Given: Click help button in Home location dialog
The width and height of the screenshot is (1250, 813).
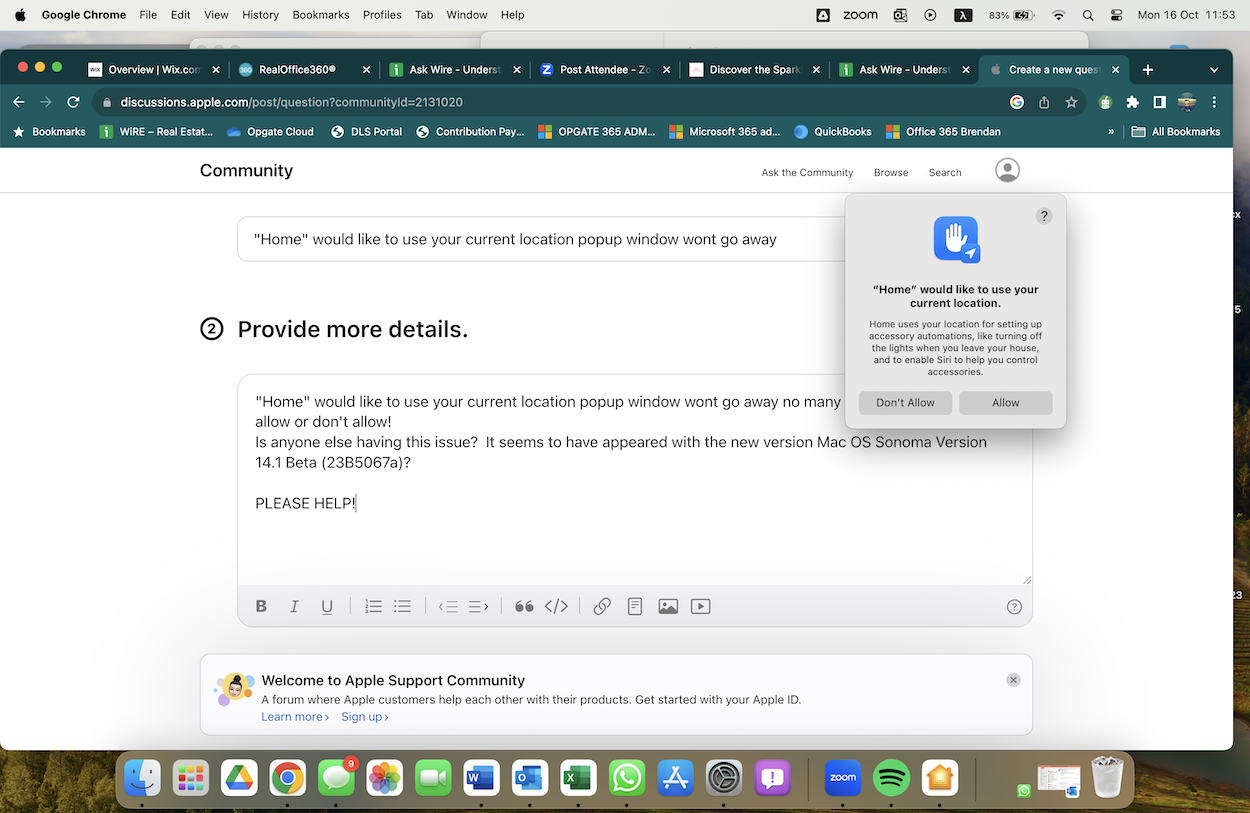Looking at the screenshot, I should pyautogui.click(x=1044, y=216).
